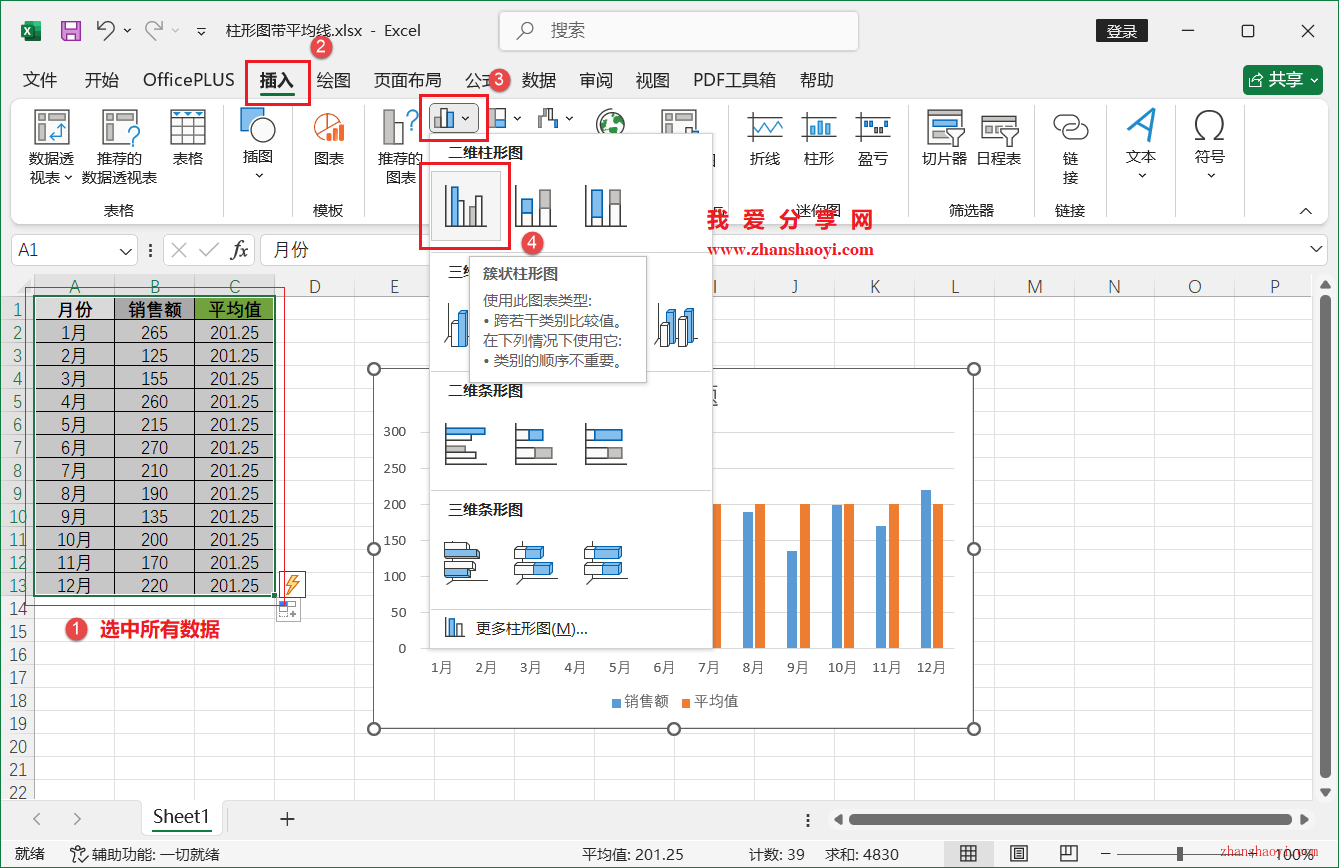This screenshot has height=868, width=1339.
Task: Select the 3D stacked bar chart icon
Action: point(536,562)
